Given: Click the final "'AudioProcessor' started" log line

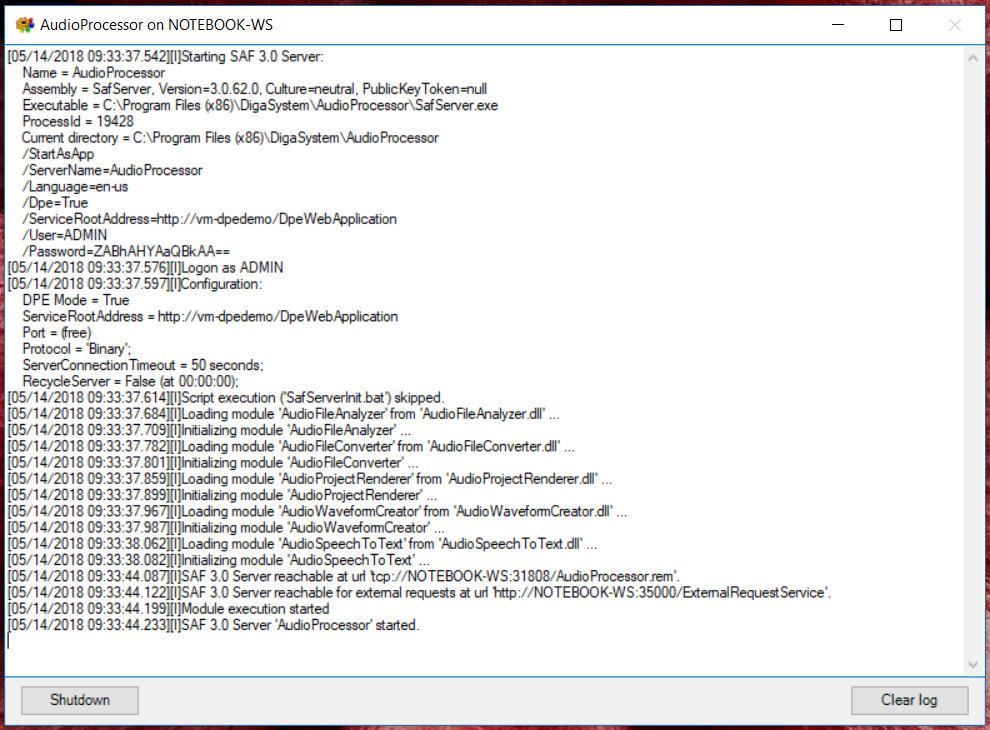Looking at the screenshot, I should tap(300, 625).
